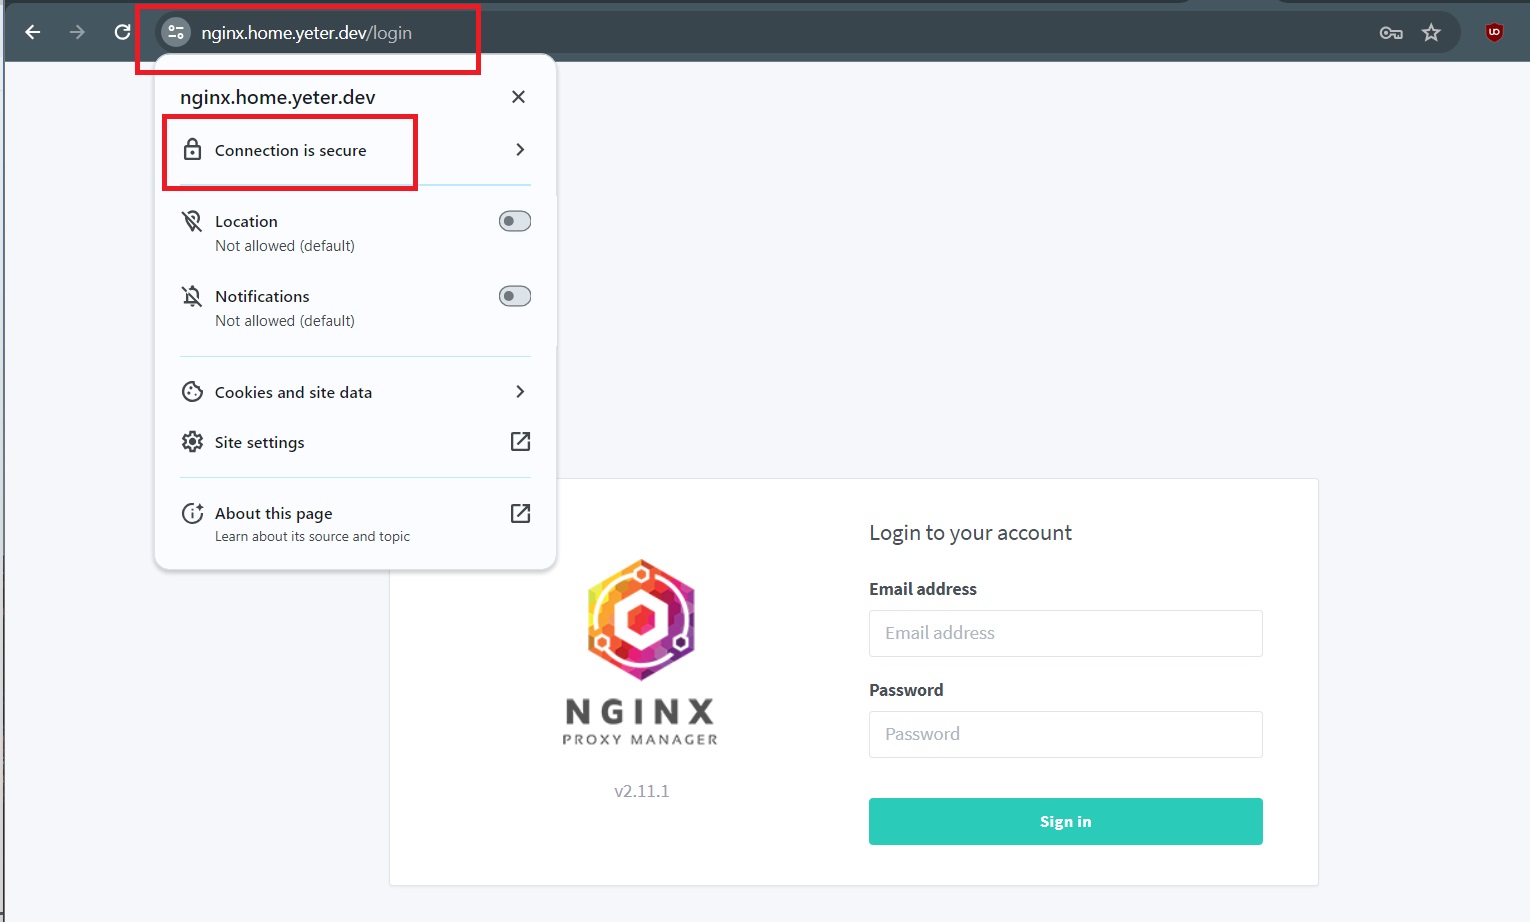
Task: Open the uBlock Origin extension icon
Action: (1494, 32)
